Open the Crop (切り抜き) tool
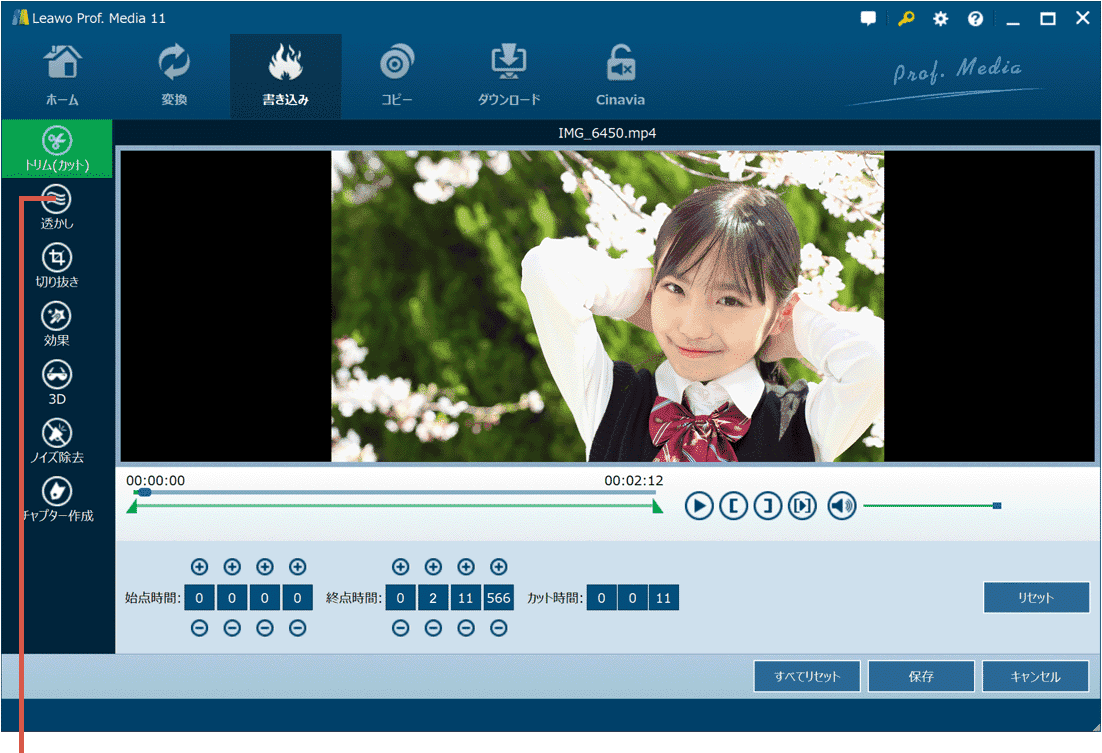 click(57, 266)
